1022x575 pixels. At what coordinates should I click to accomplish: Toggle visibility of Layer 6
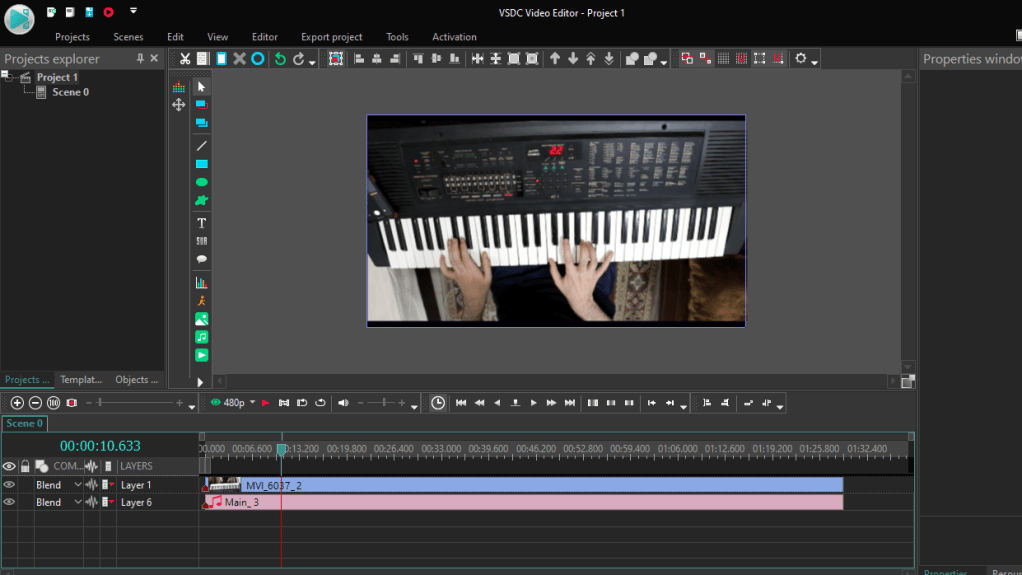9,502
